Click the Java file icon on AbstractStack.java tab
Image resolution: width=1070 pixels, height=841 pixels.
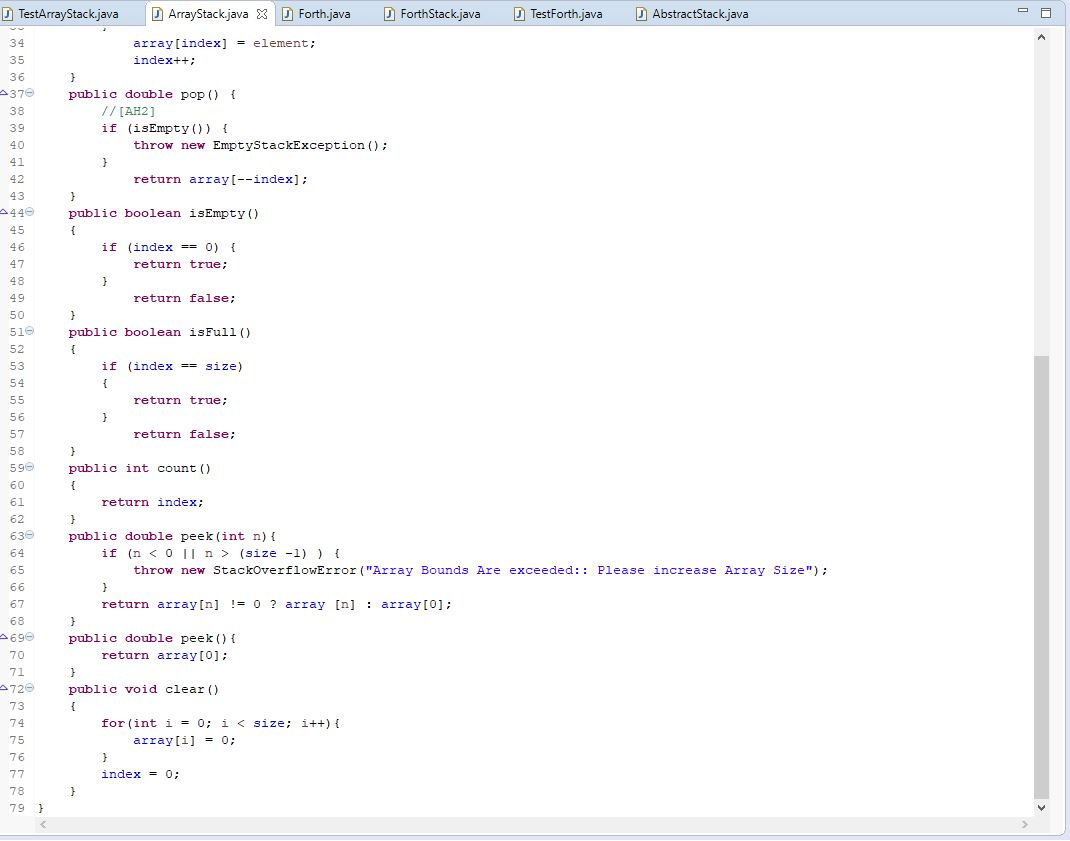(x=641, y=14)
